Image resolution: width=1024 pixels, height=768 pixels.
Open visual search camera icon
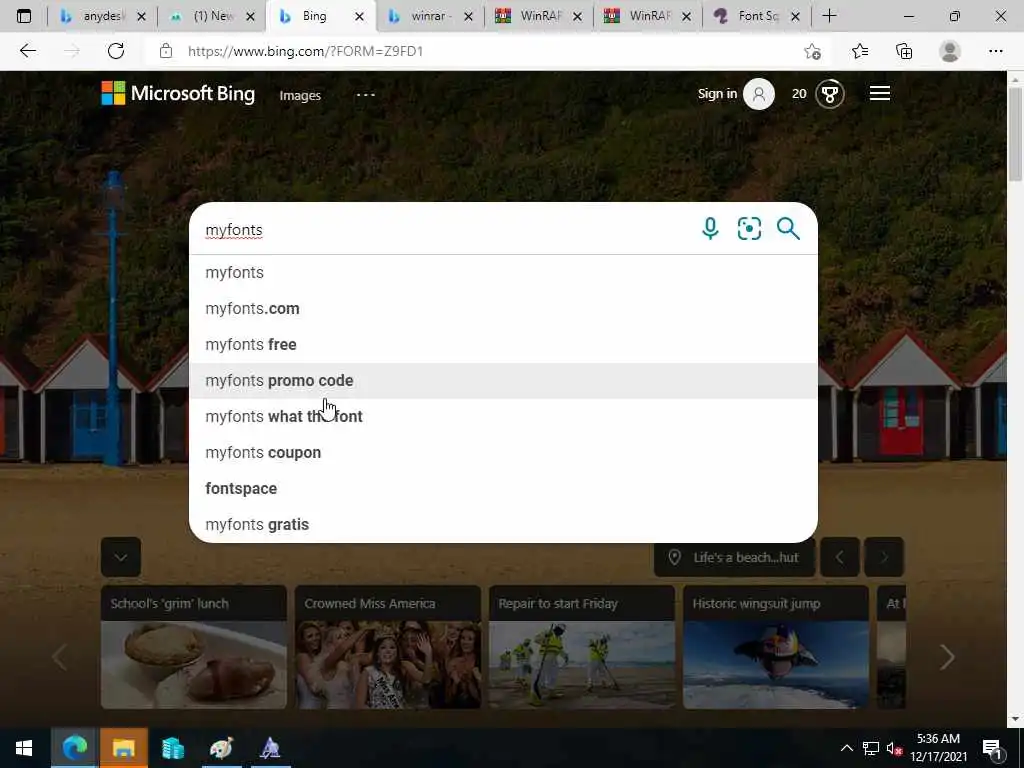[x=749, y=229]
